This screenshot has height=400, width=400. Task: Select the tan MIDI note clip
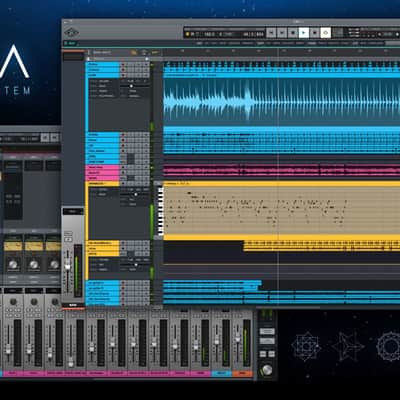tap(282, 211)
